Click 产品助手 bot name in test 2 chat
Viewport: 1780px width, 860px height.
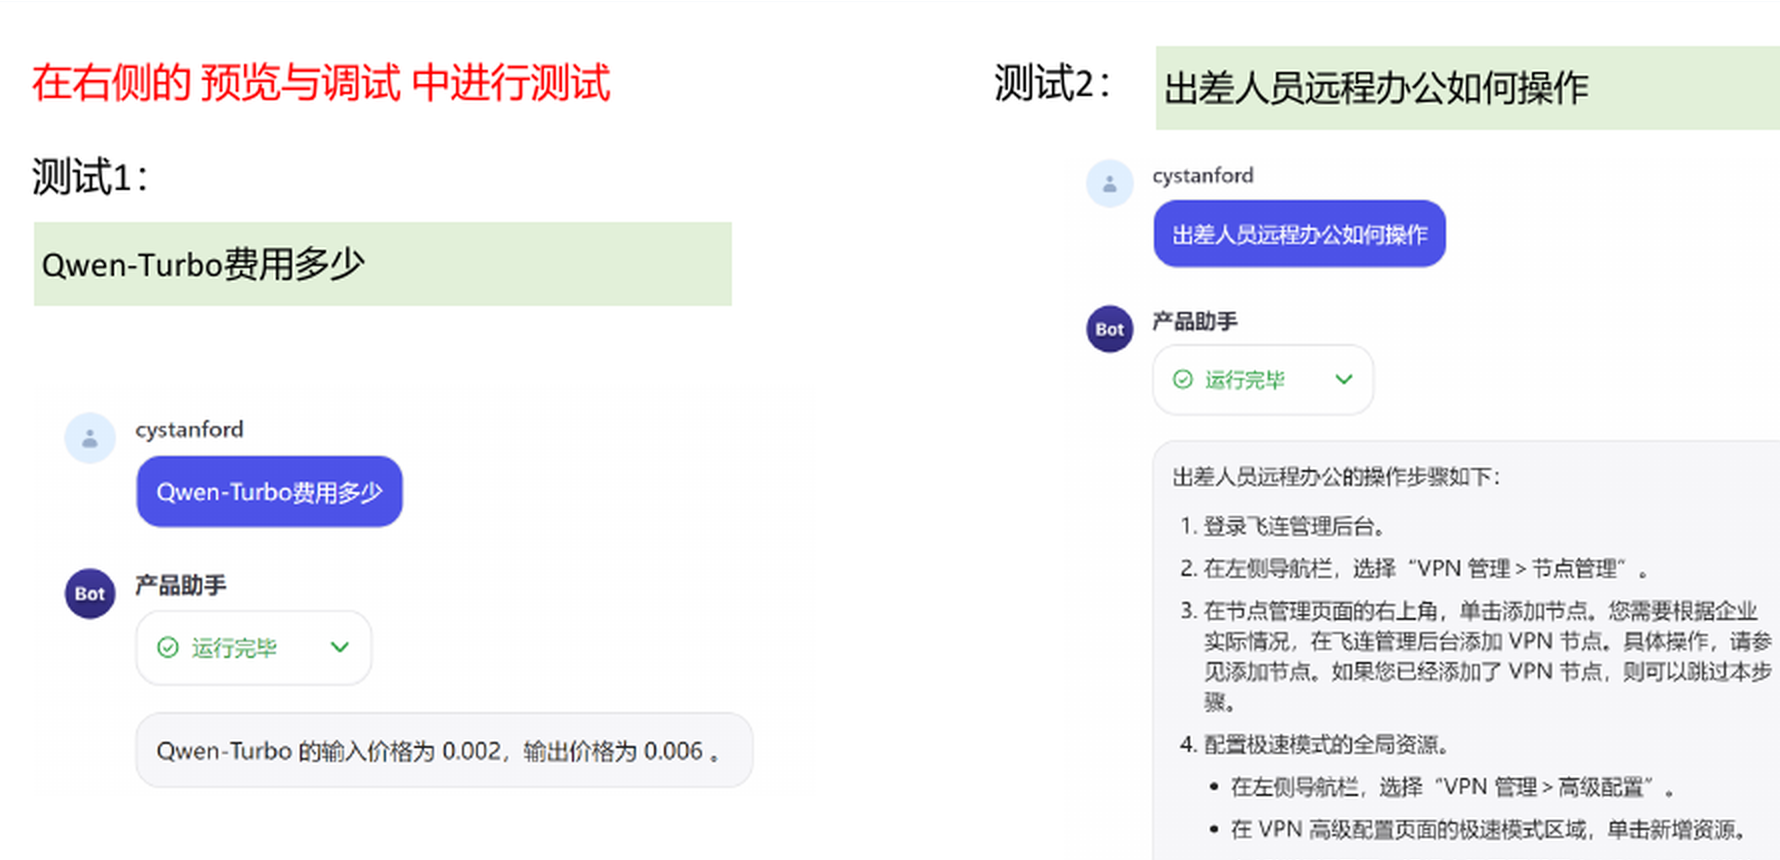[1195, 321]
